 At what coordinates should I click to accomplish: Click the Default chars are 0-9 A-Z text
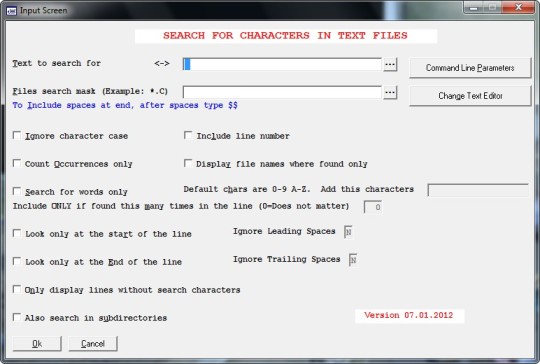(247, 189)
